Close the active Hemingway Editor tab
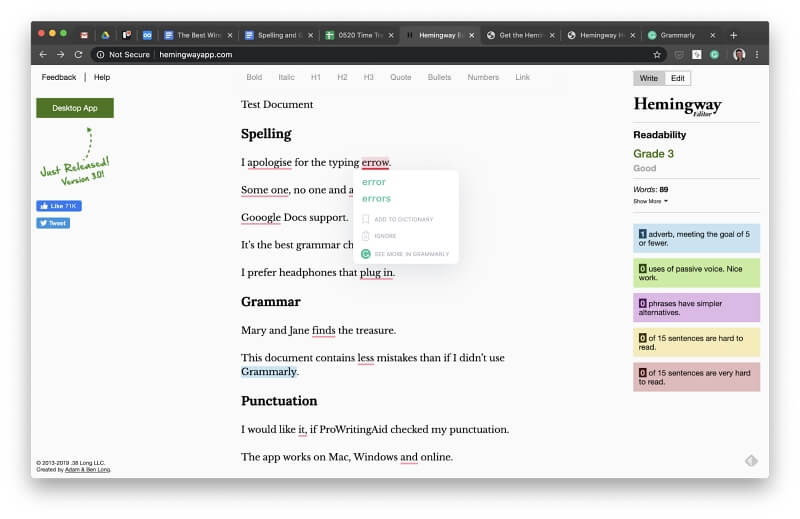 [471, 35]
